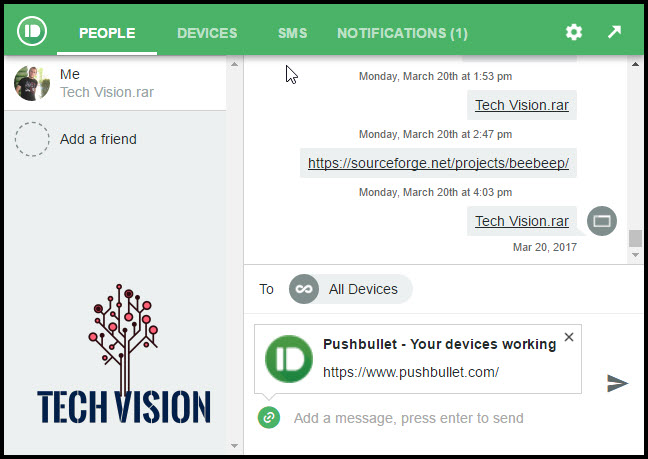Send the push with arrow icon
Screen dimensions: 648x459
pyautogui.click(x=617, y=383)
